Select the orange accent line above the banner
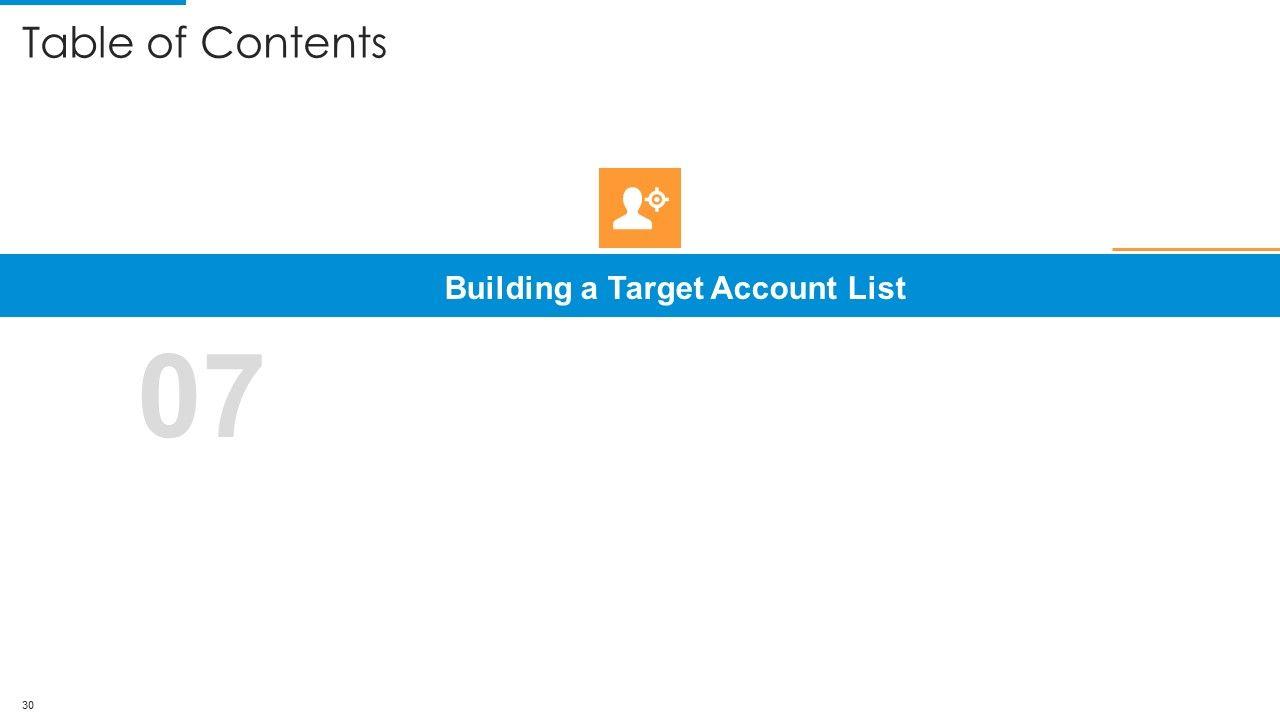 tap(1195, 249)
